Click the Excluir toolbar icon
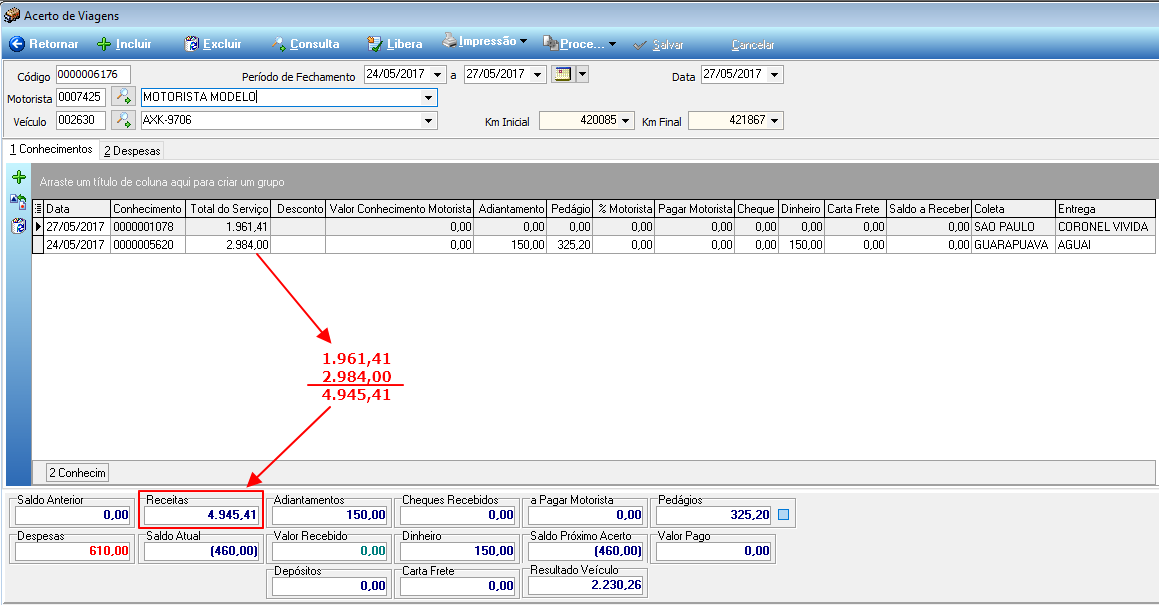This screenshot has width=1159, height=605. click(192, 44)
